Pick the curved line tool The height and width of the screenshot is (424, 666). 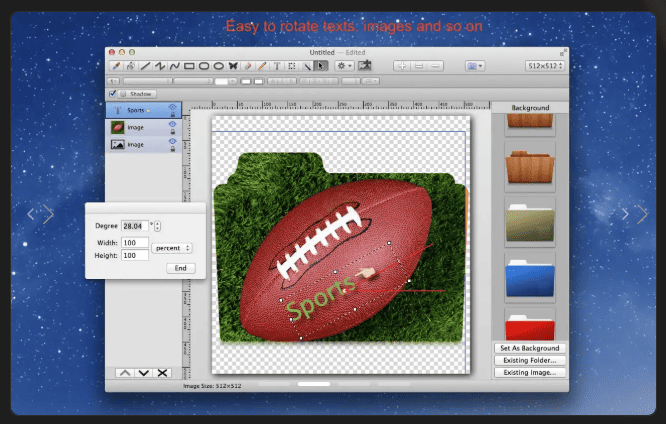click(x=175, y=66)
